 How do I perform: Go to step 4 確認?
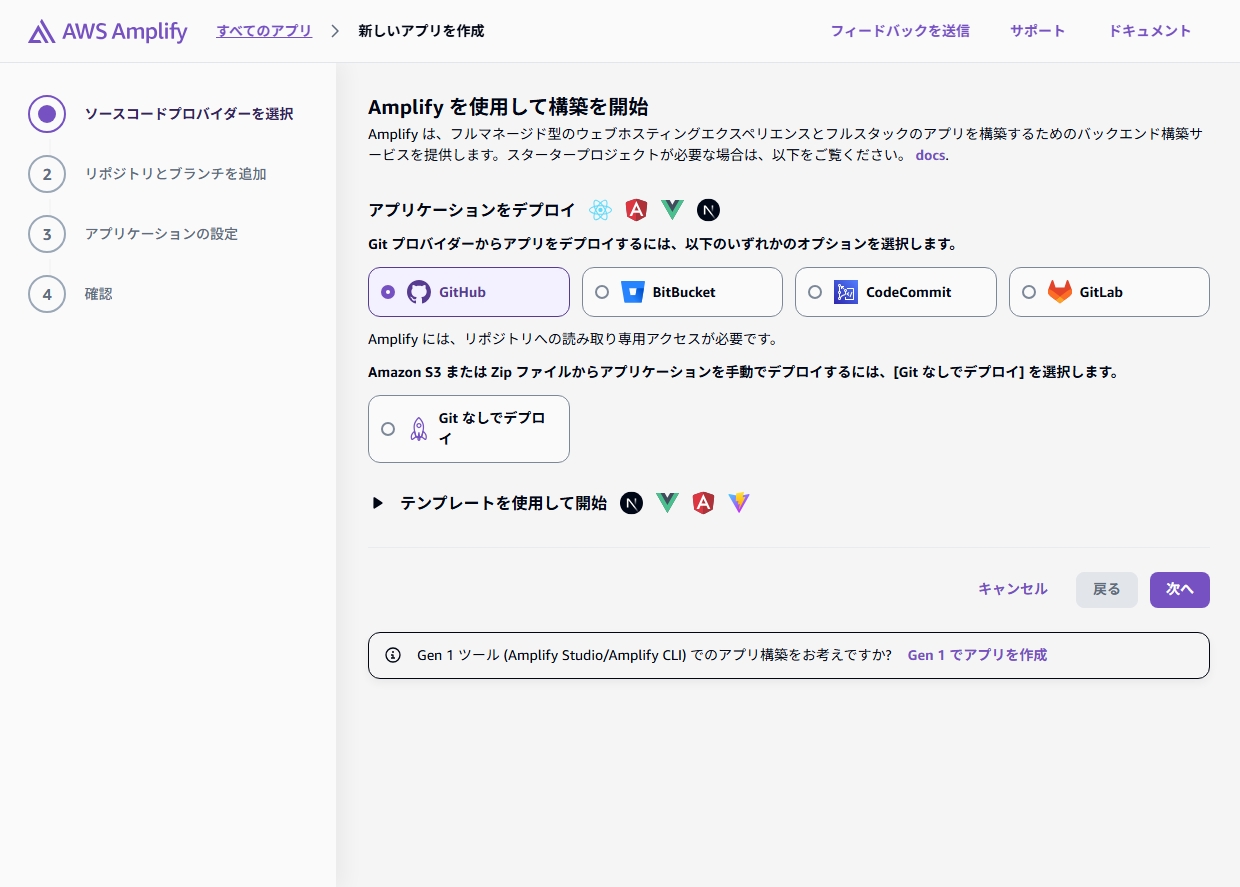(x=70, y=294)
